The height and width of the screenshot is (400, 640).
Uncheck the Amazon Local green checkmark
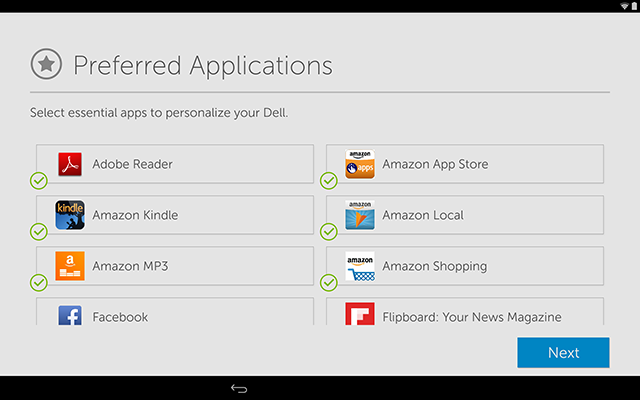(x=329, y=232)
